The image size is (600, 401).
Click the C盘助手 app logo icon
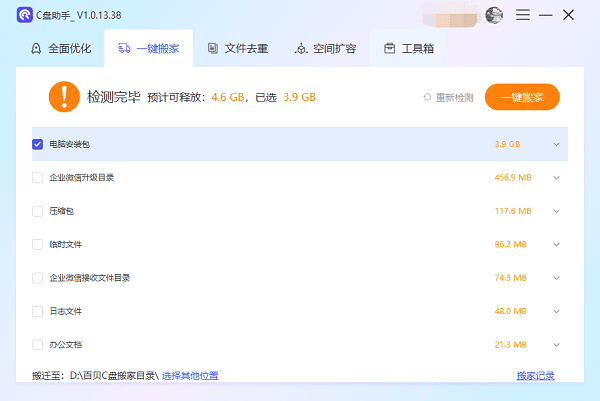24,15
